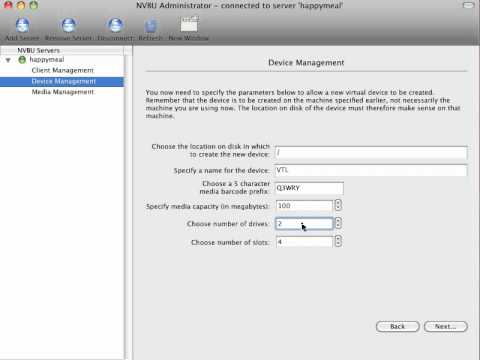
Task: Click the happymeal server status icon
Action: tap(22, 60)
